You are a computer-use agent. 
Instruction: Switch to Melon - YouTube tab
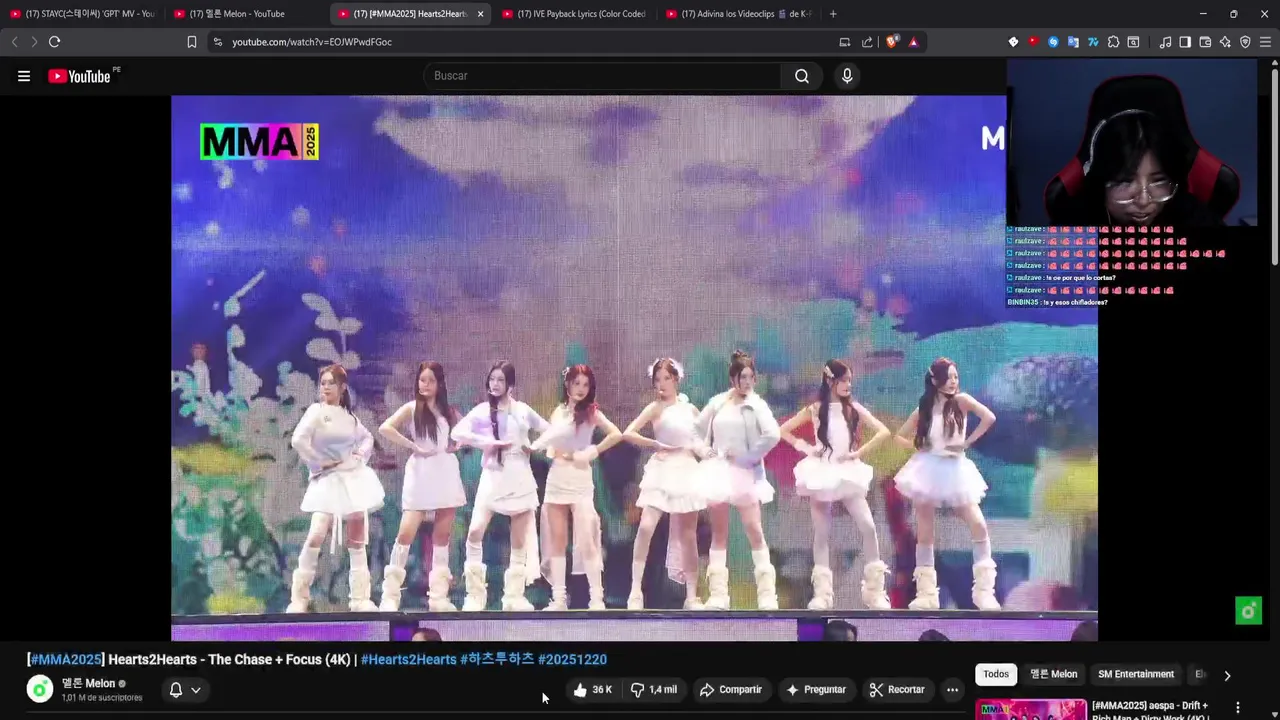(x=246, y=14)
